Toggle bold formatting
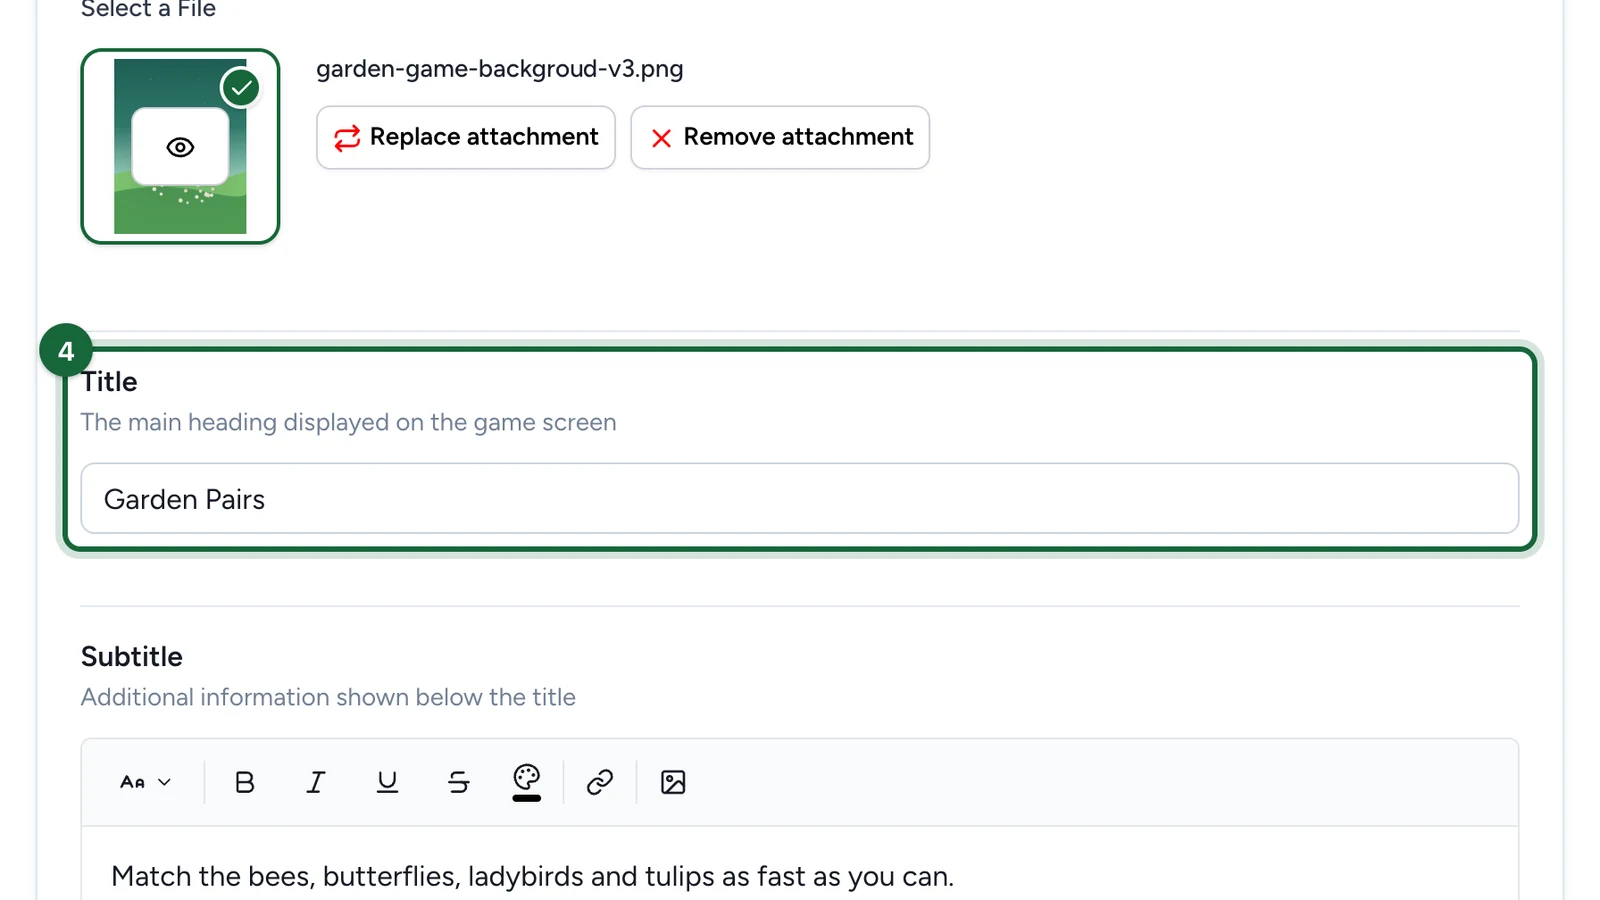This screenshot has height=900, width=1600. pyautogui.click(x=244, y=782)
